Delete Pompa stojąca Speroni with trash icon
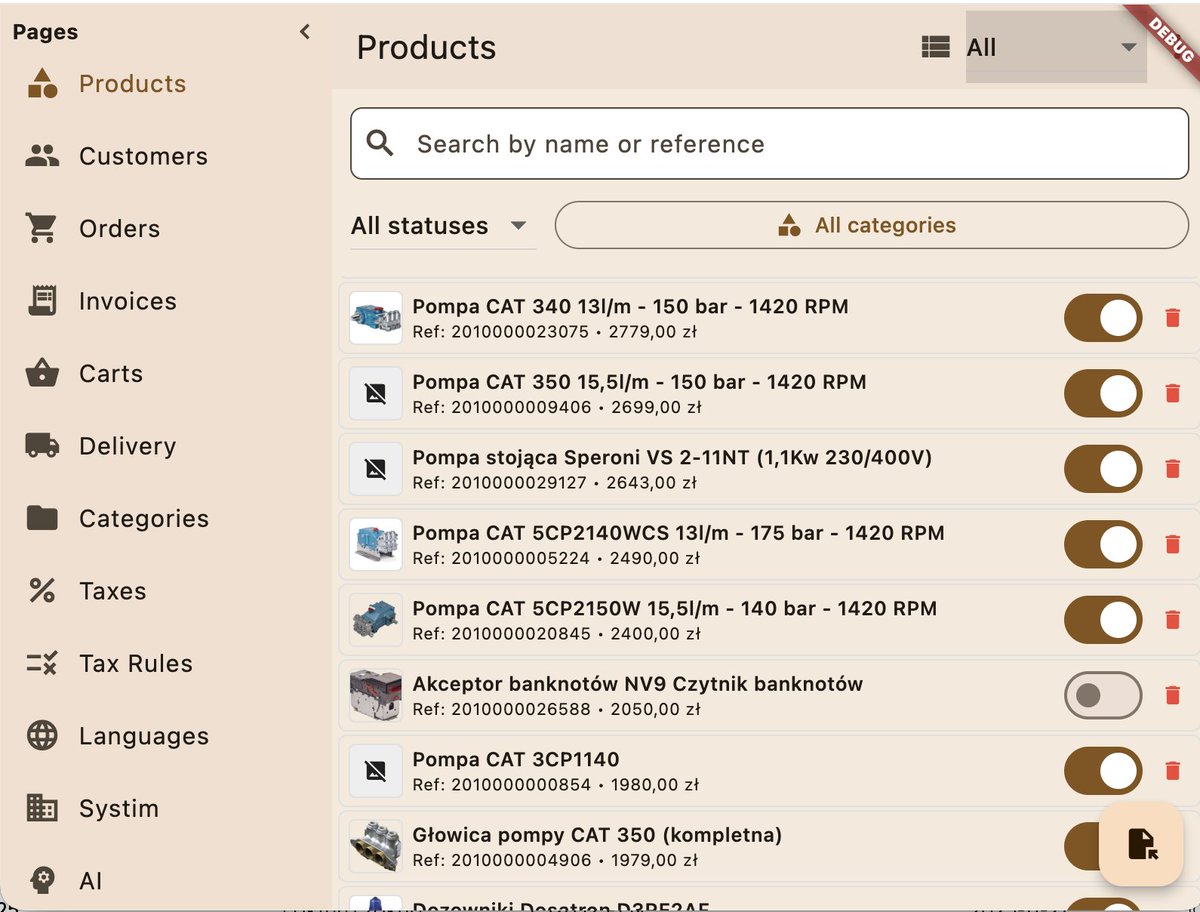 point(1173,469)
